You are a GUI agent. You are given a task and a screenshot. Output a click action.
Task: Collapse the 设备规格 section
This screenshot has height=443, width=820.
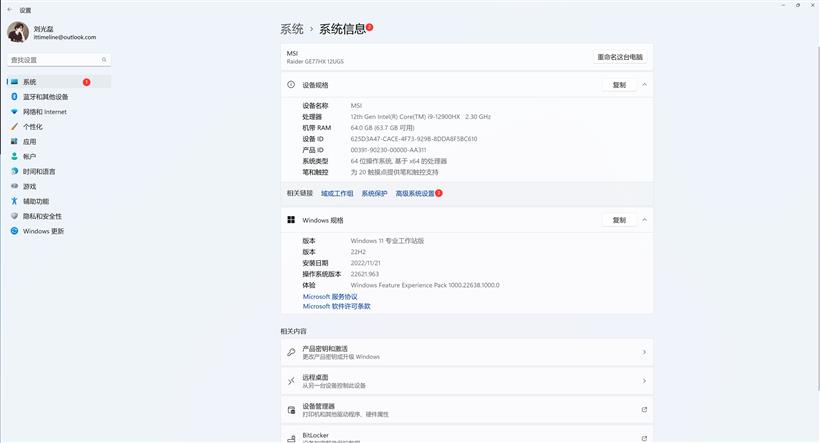pos(644,85)
